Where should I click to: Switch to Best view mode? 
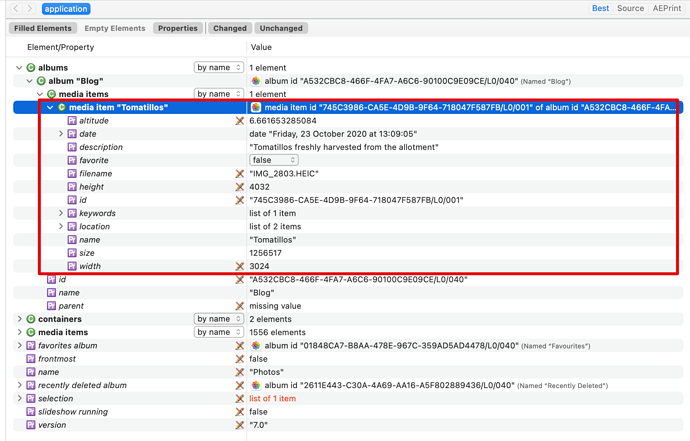click(x=600, y=8)
